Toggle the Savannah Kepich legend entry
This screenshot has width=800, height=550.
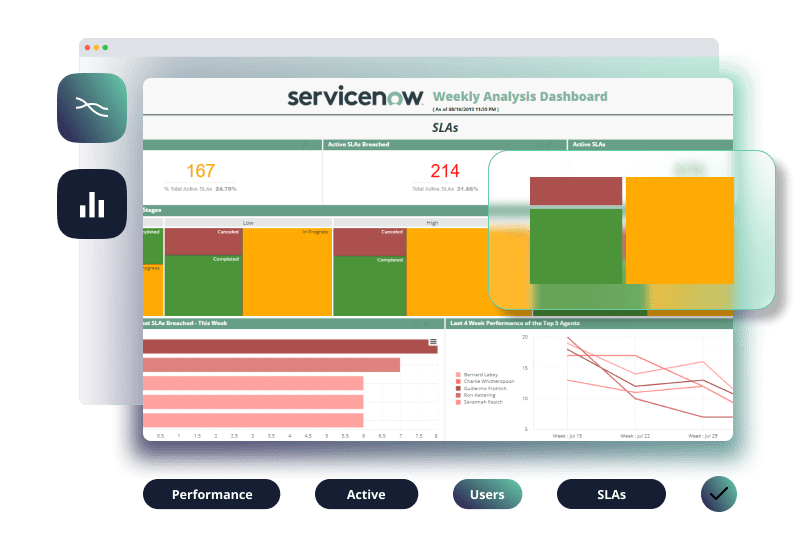pyautogui.click(x=479, y=402)
